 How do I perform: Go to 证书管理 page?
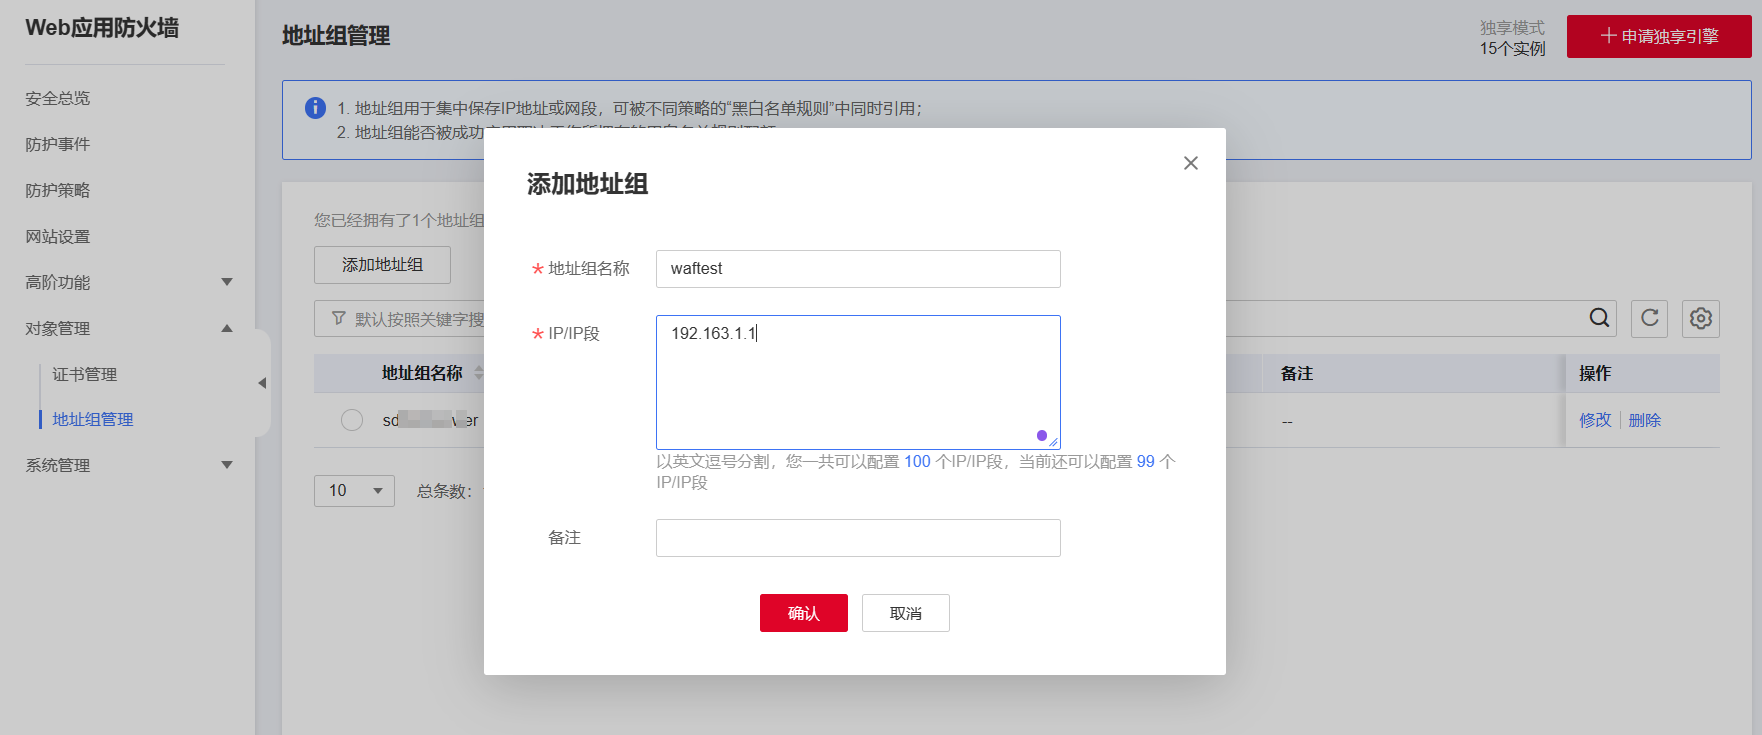pyautogui.click(x=85, y=374)
